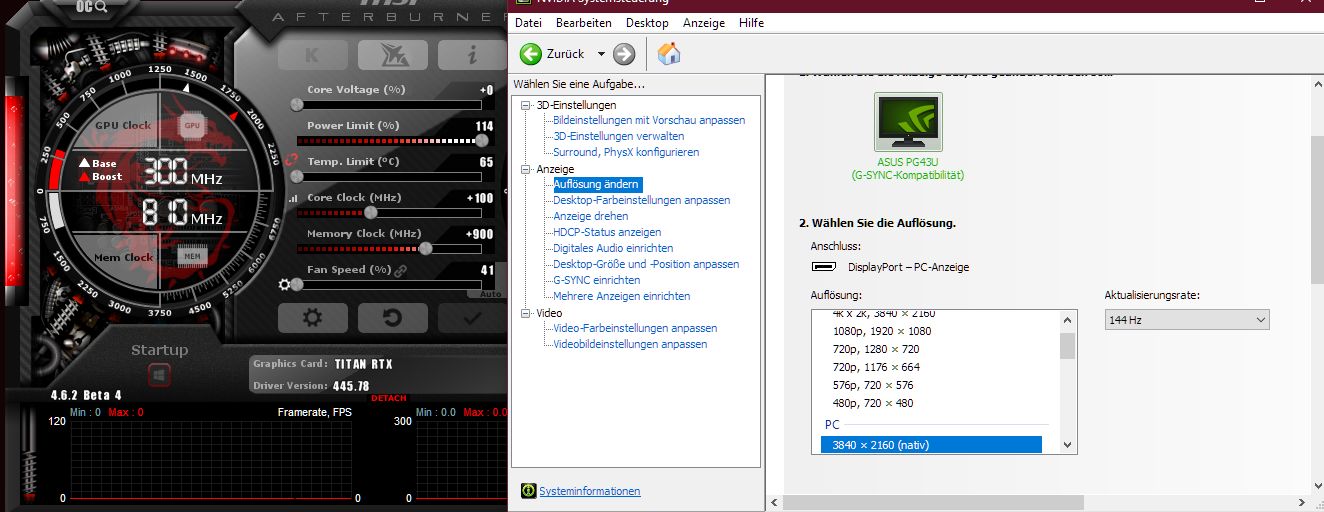The width and height of the screenshot is (1324, 512).
Task: Click resolution list scroll-down arrow
Action: pyautogui.click(x=1067, y=444)
